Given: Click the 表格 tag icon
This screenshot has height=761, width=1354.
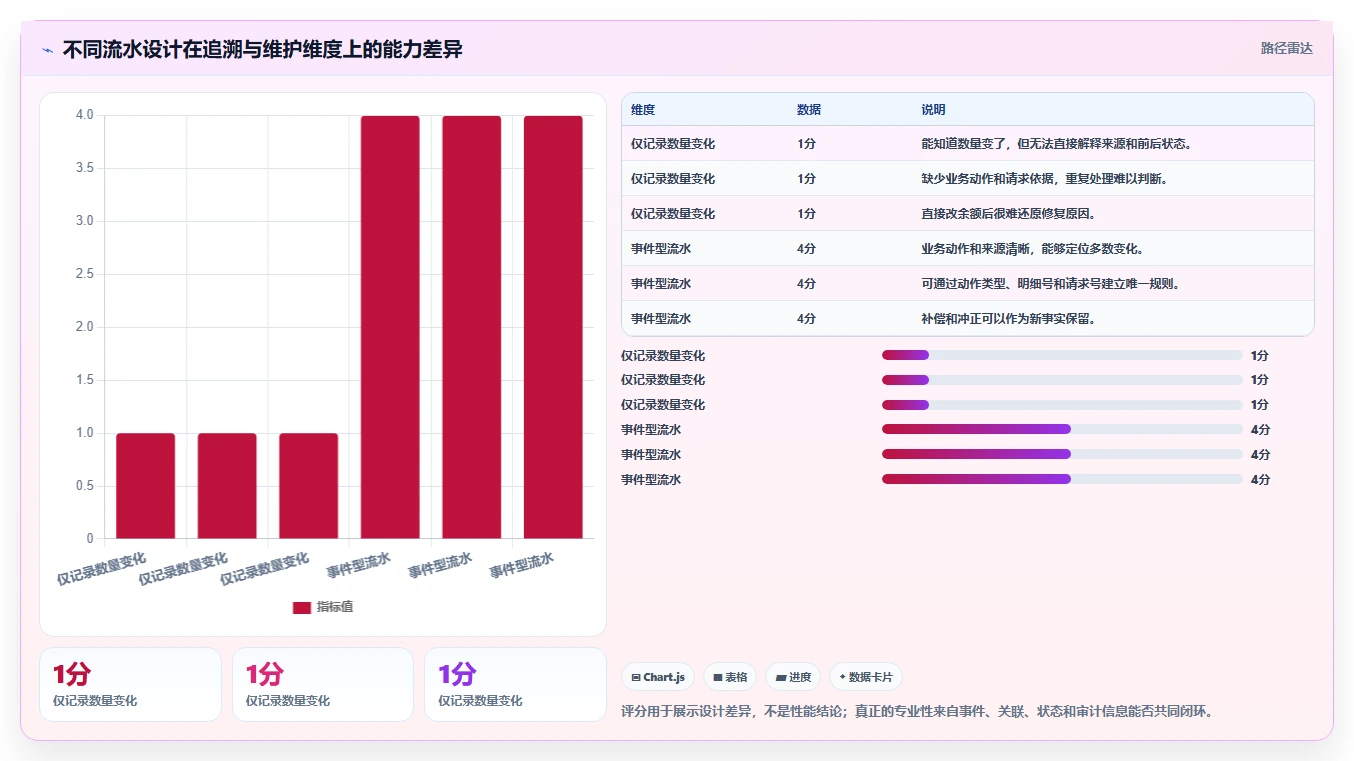Looking at the screenshot, I should 717,678.
